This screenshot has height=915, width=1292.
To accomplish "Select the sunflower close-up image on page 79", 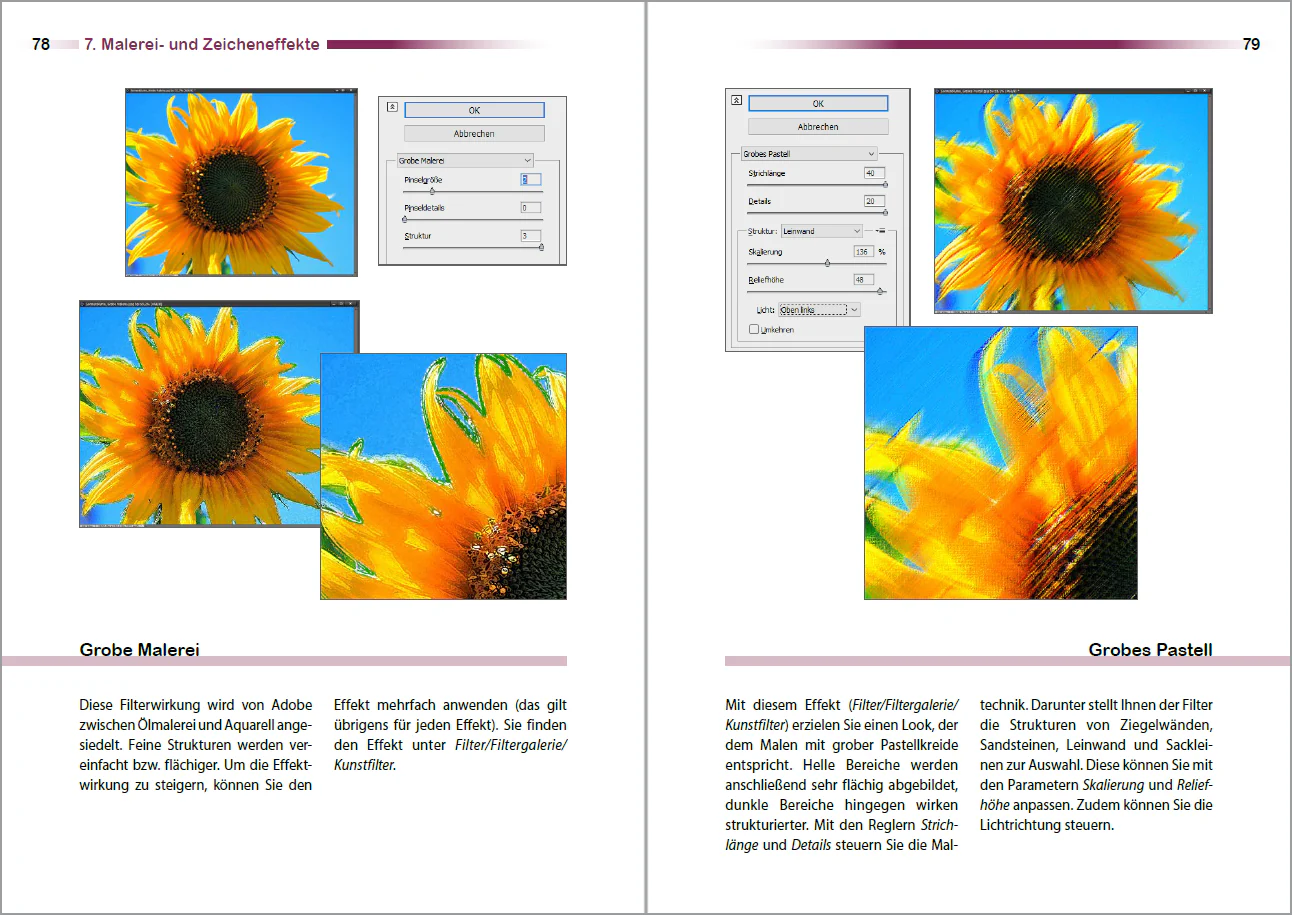I will 1001,463.
